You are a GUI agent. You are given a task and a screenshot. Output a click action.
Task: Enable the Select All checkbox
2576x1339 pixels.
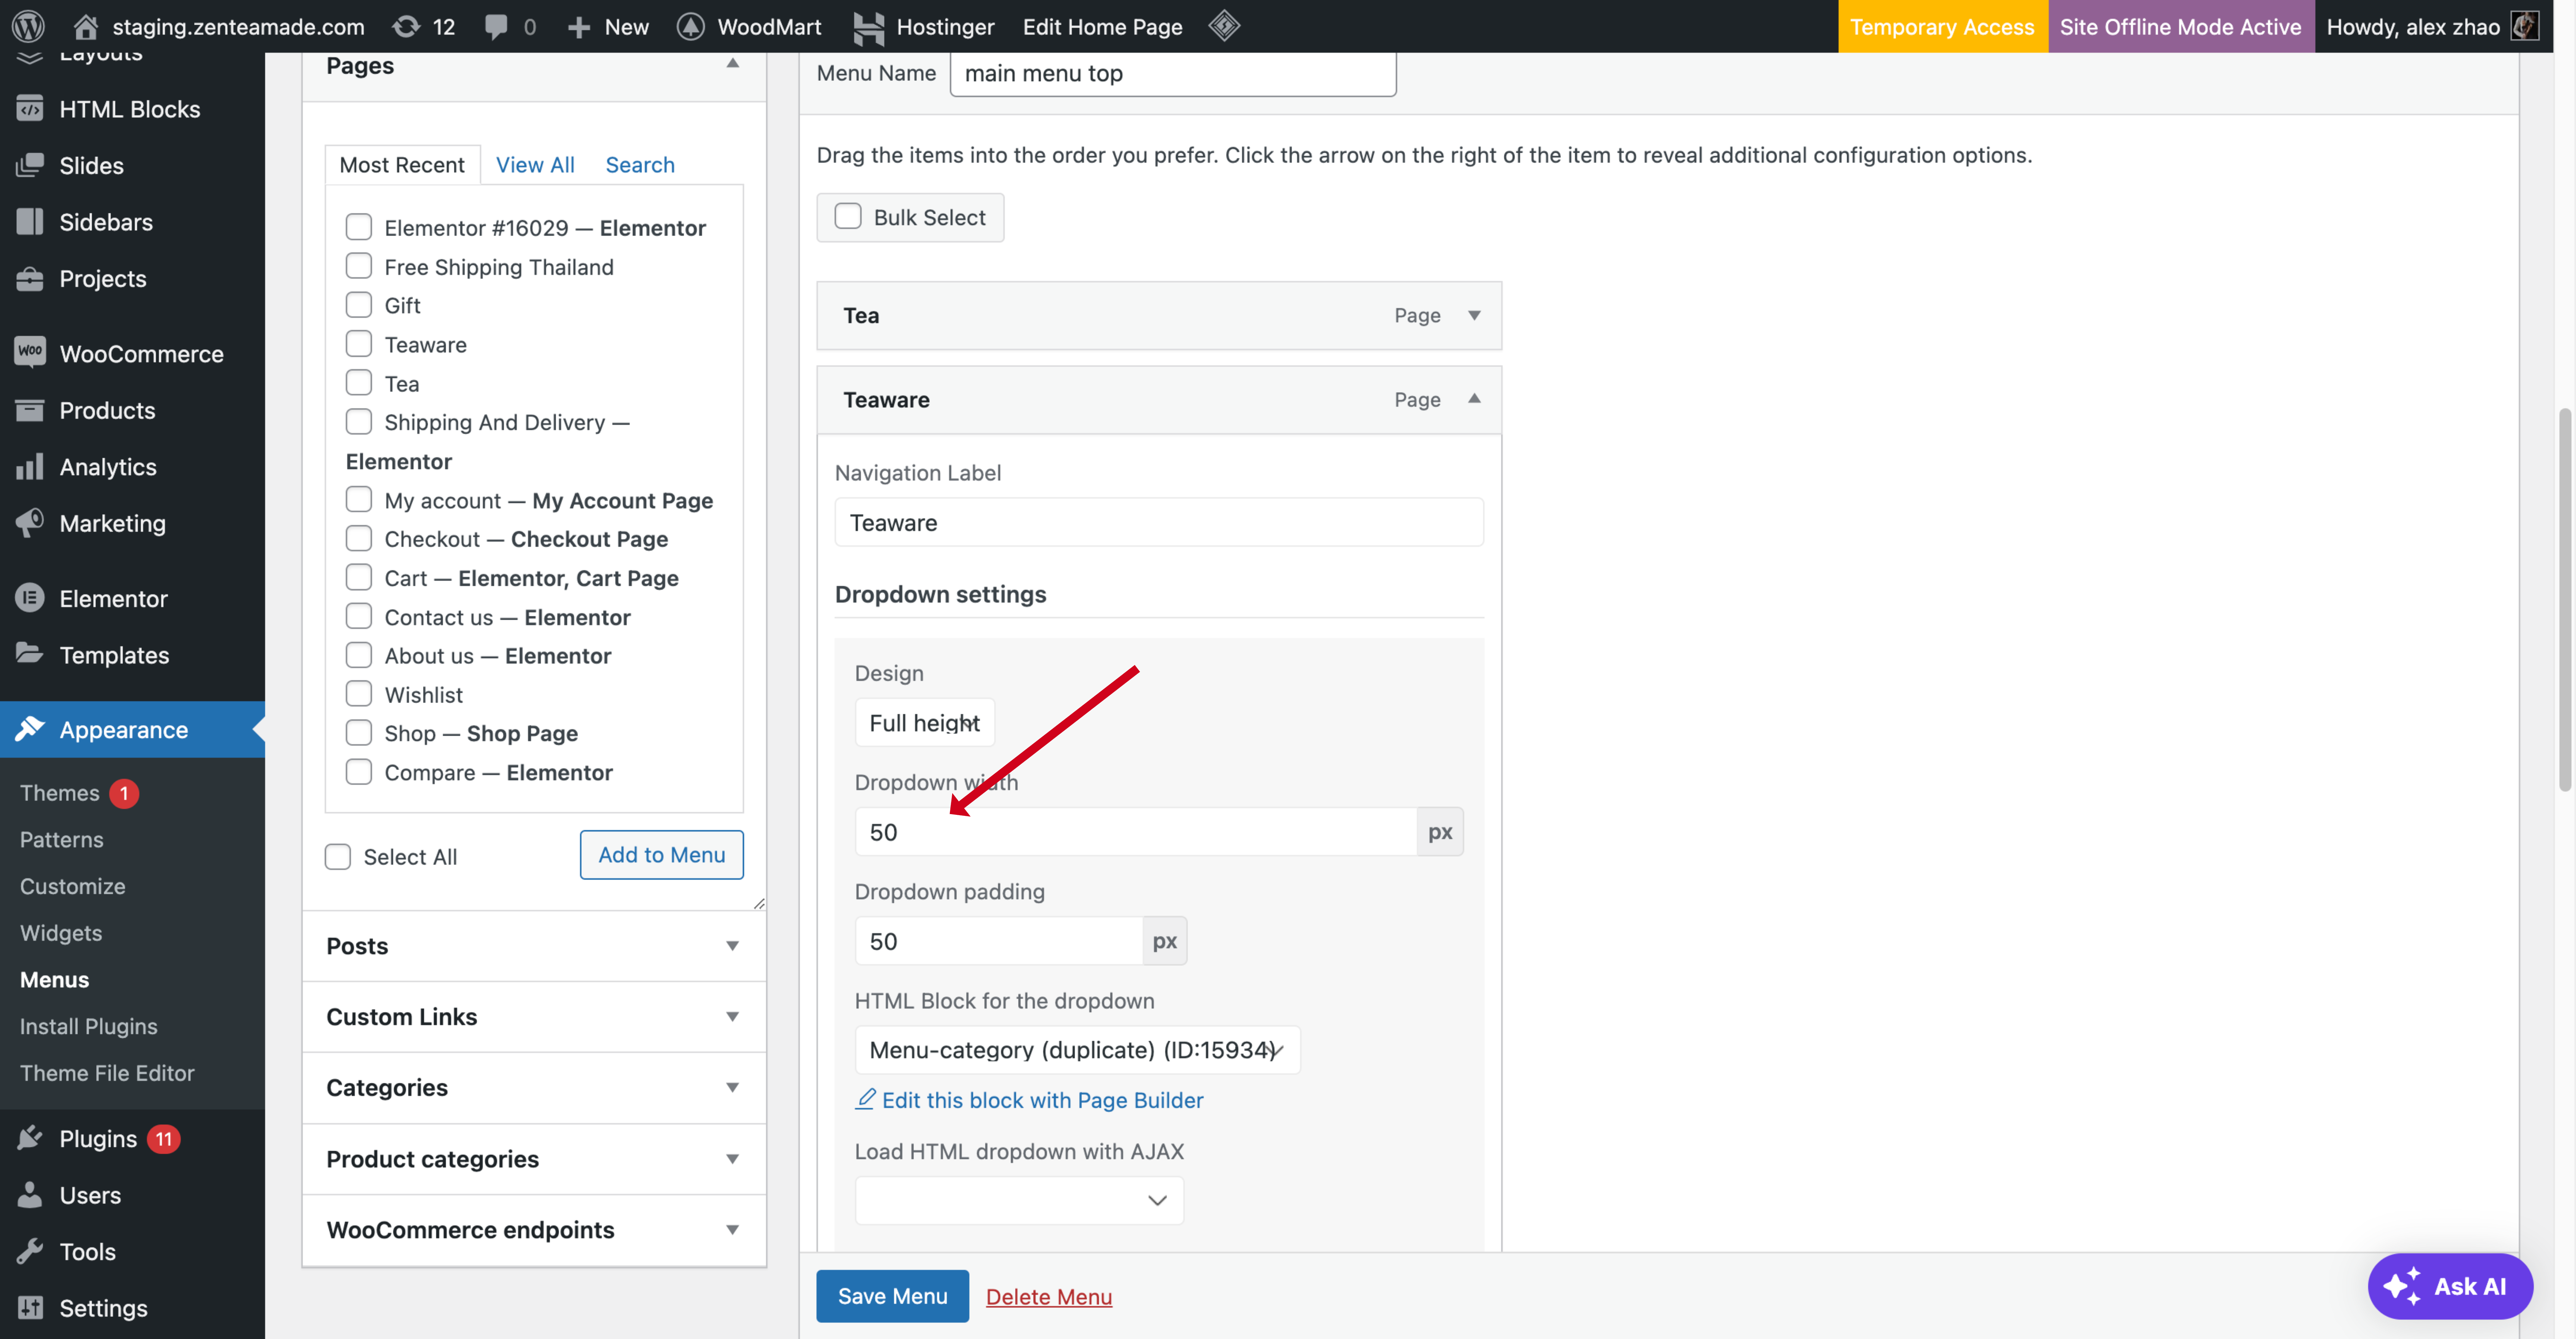pyautogui.click(x=338, y=857)
